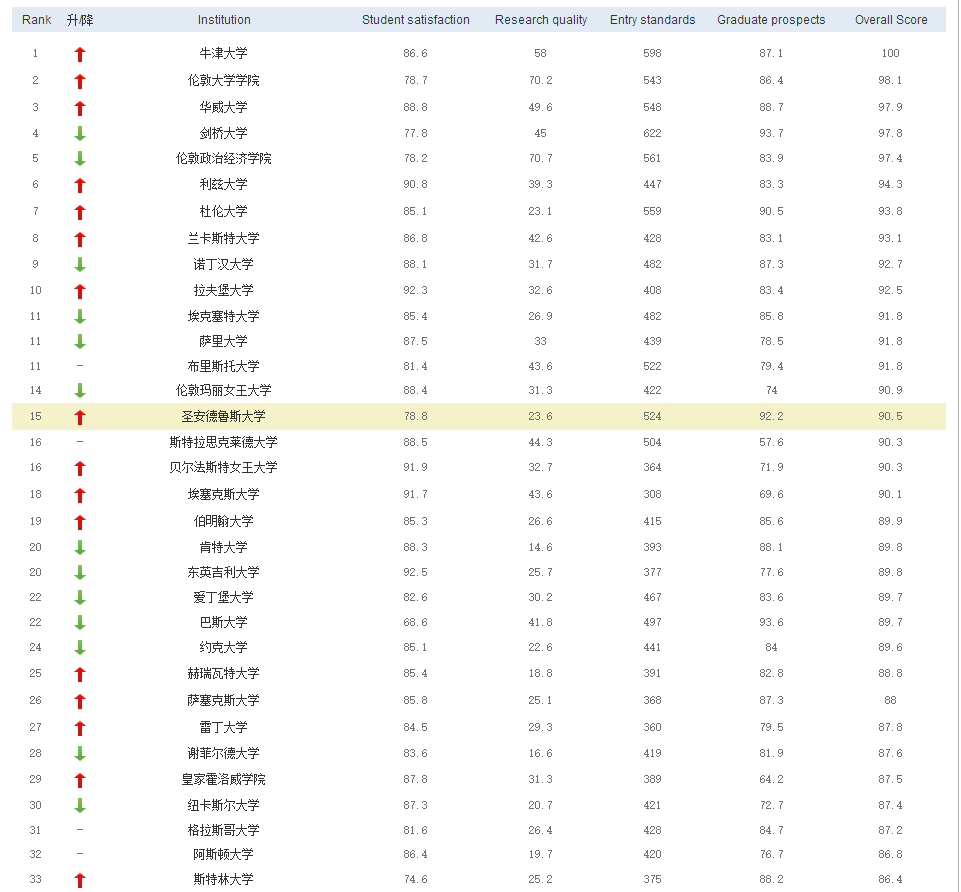Viewport: 961px width, 892px height.
Task: Click red up arrow for 雷丁大学
Action: pyautogui.click(x=80, y=728)
